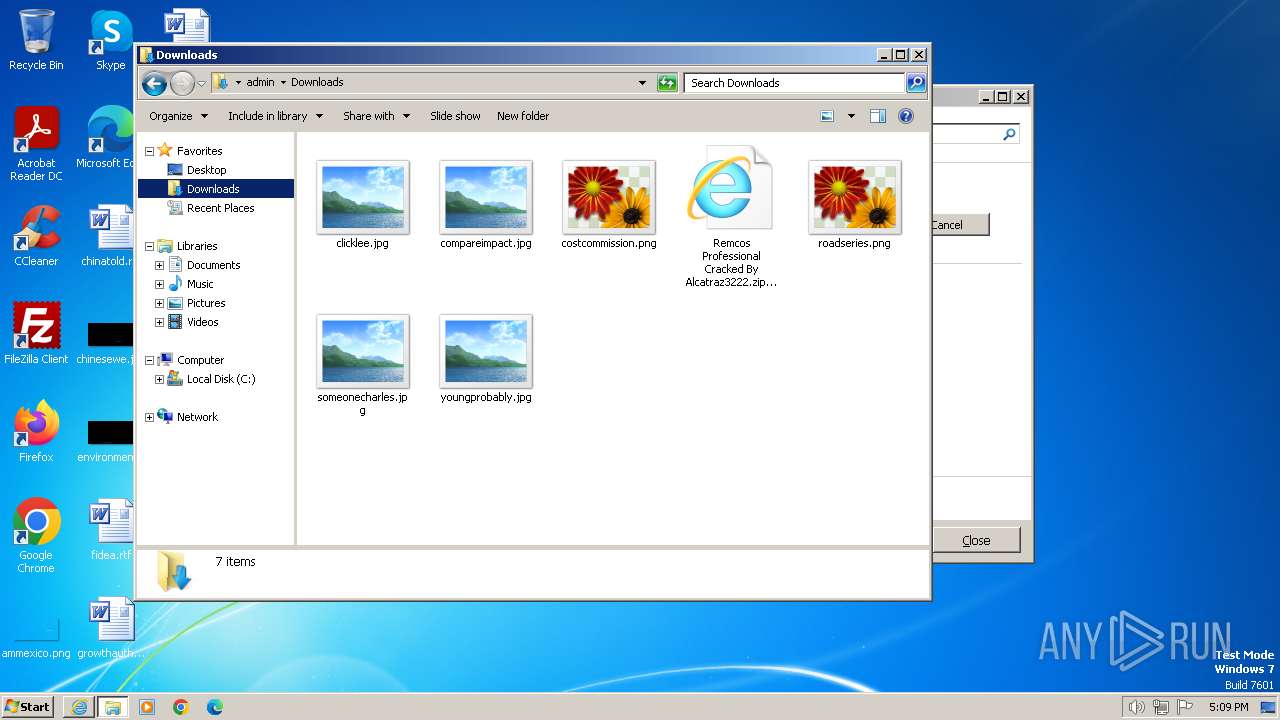The height and width of the screenshot is (720, 1280).
Task: Open the Start menu
Action: pyautogui.click(x=28, y=706)
